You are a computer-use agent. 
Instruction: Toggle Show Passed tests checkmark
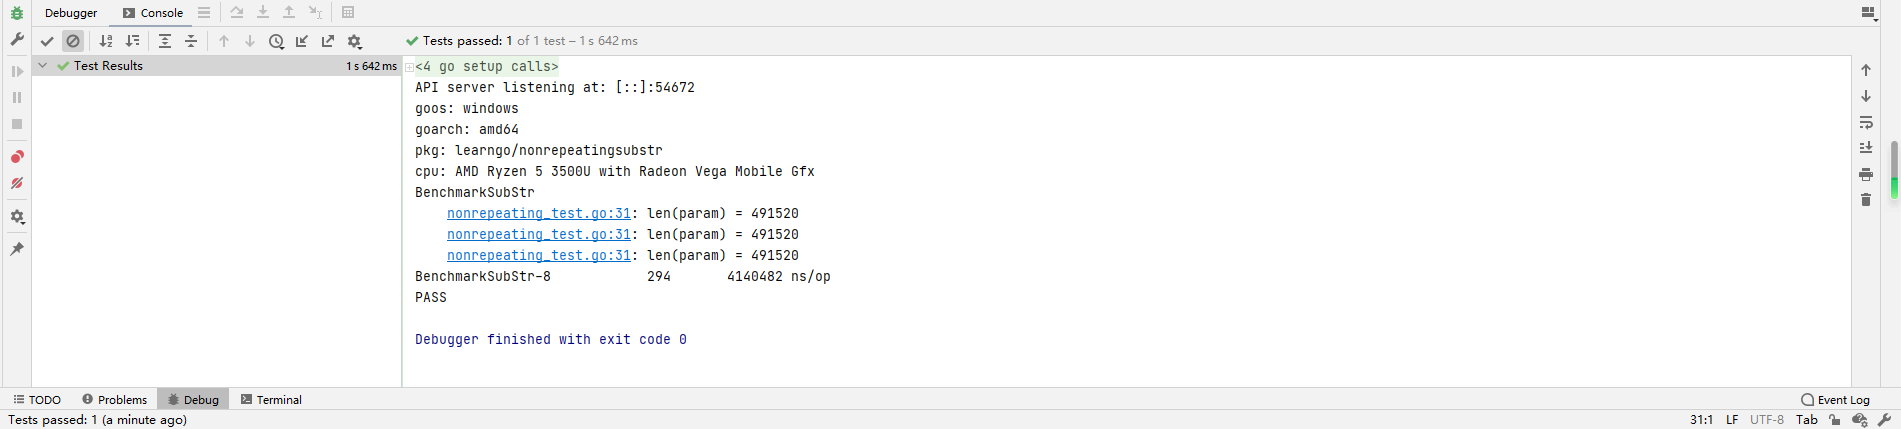(x=47, y=41)
